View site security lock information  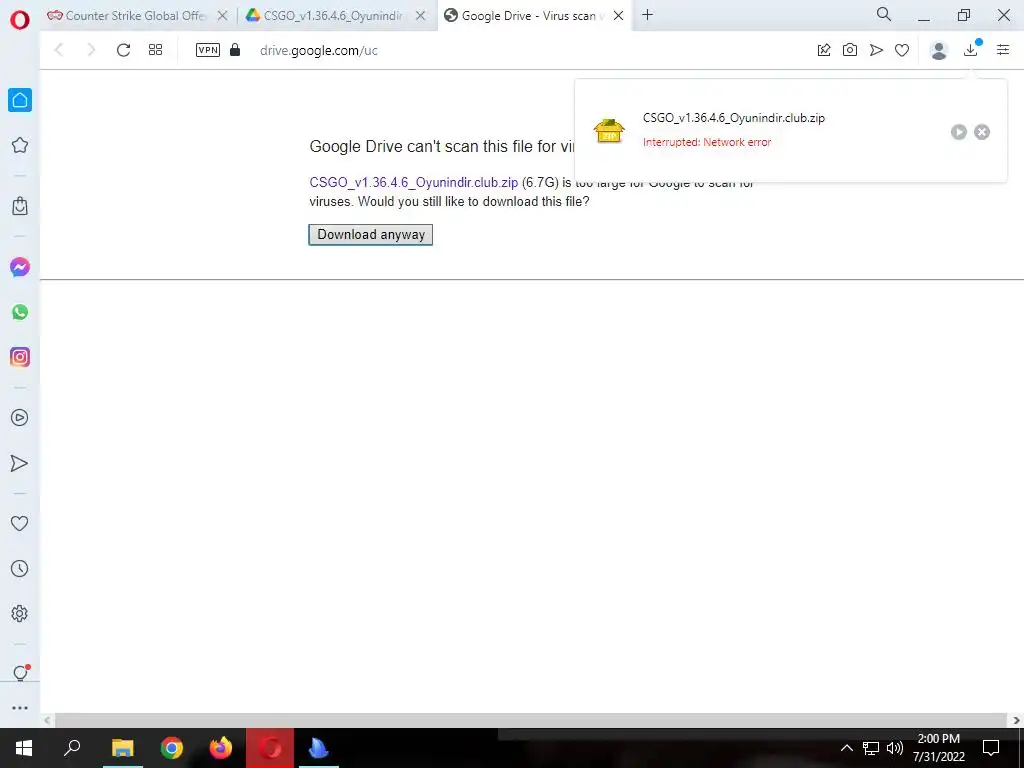(x=235, y=50)
